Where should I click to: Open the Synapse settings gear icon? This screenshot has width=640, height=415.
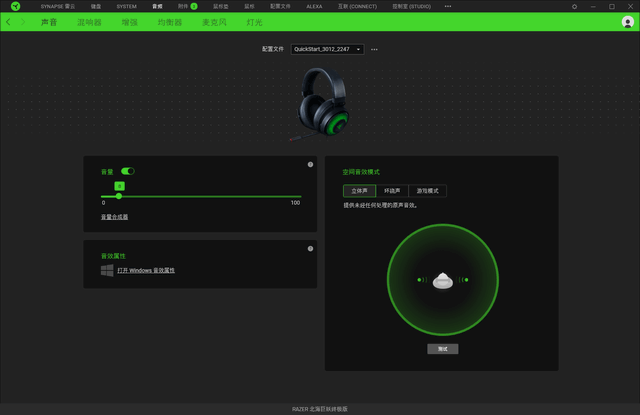pos(574,7)
